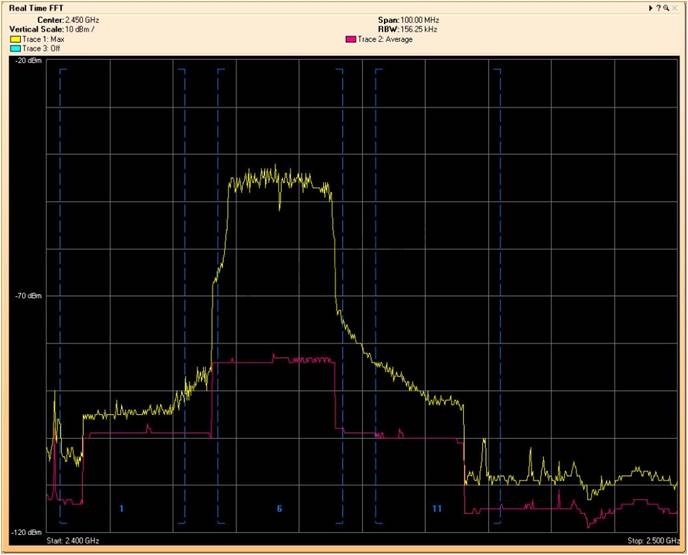Open help with the question mark icon
Viewport: 688px width, 555px height.
[658, 8]
